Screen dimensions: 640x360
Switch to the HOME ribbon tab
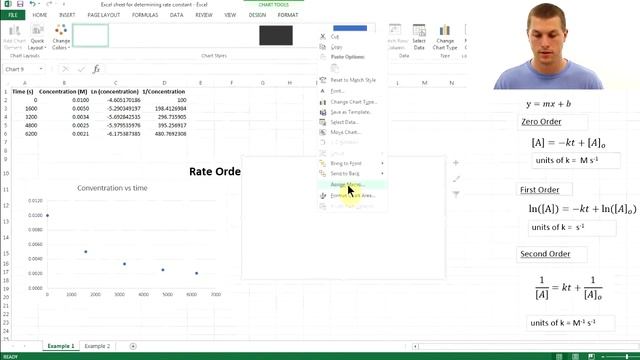coord(40,15)
